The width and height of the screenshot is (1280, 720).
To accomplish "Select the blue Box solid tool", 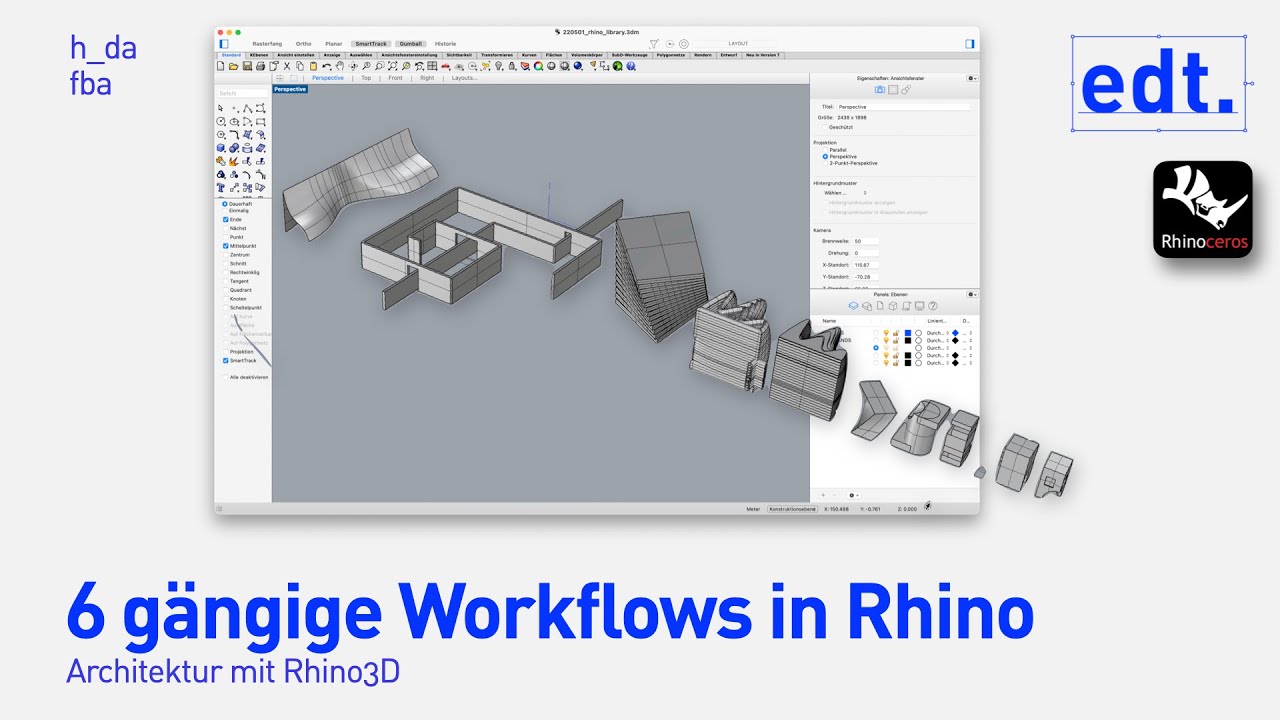I will (221, 148).
